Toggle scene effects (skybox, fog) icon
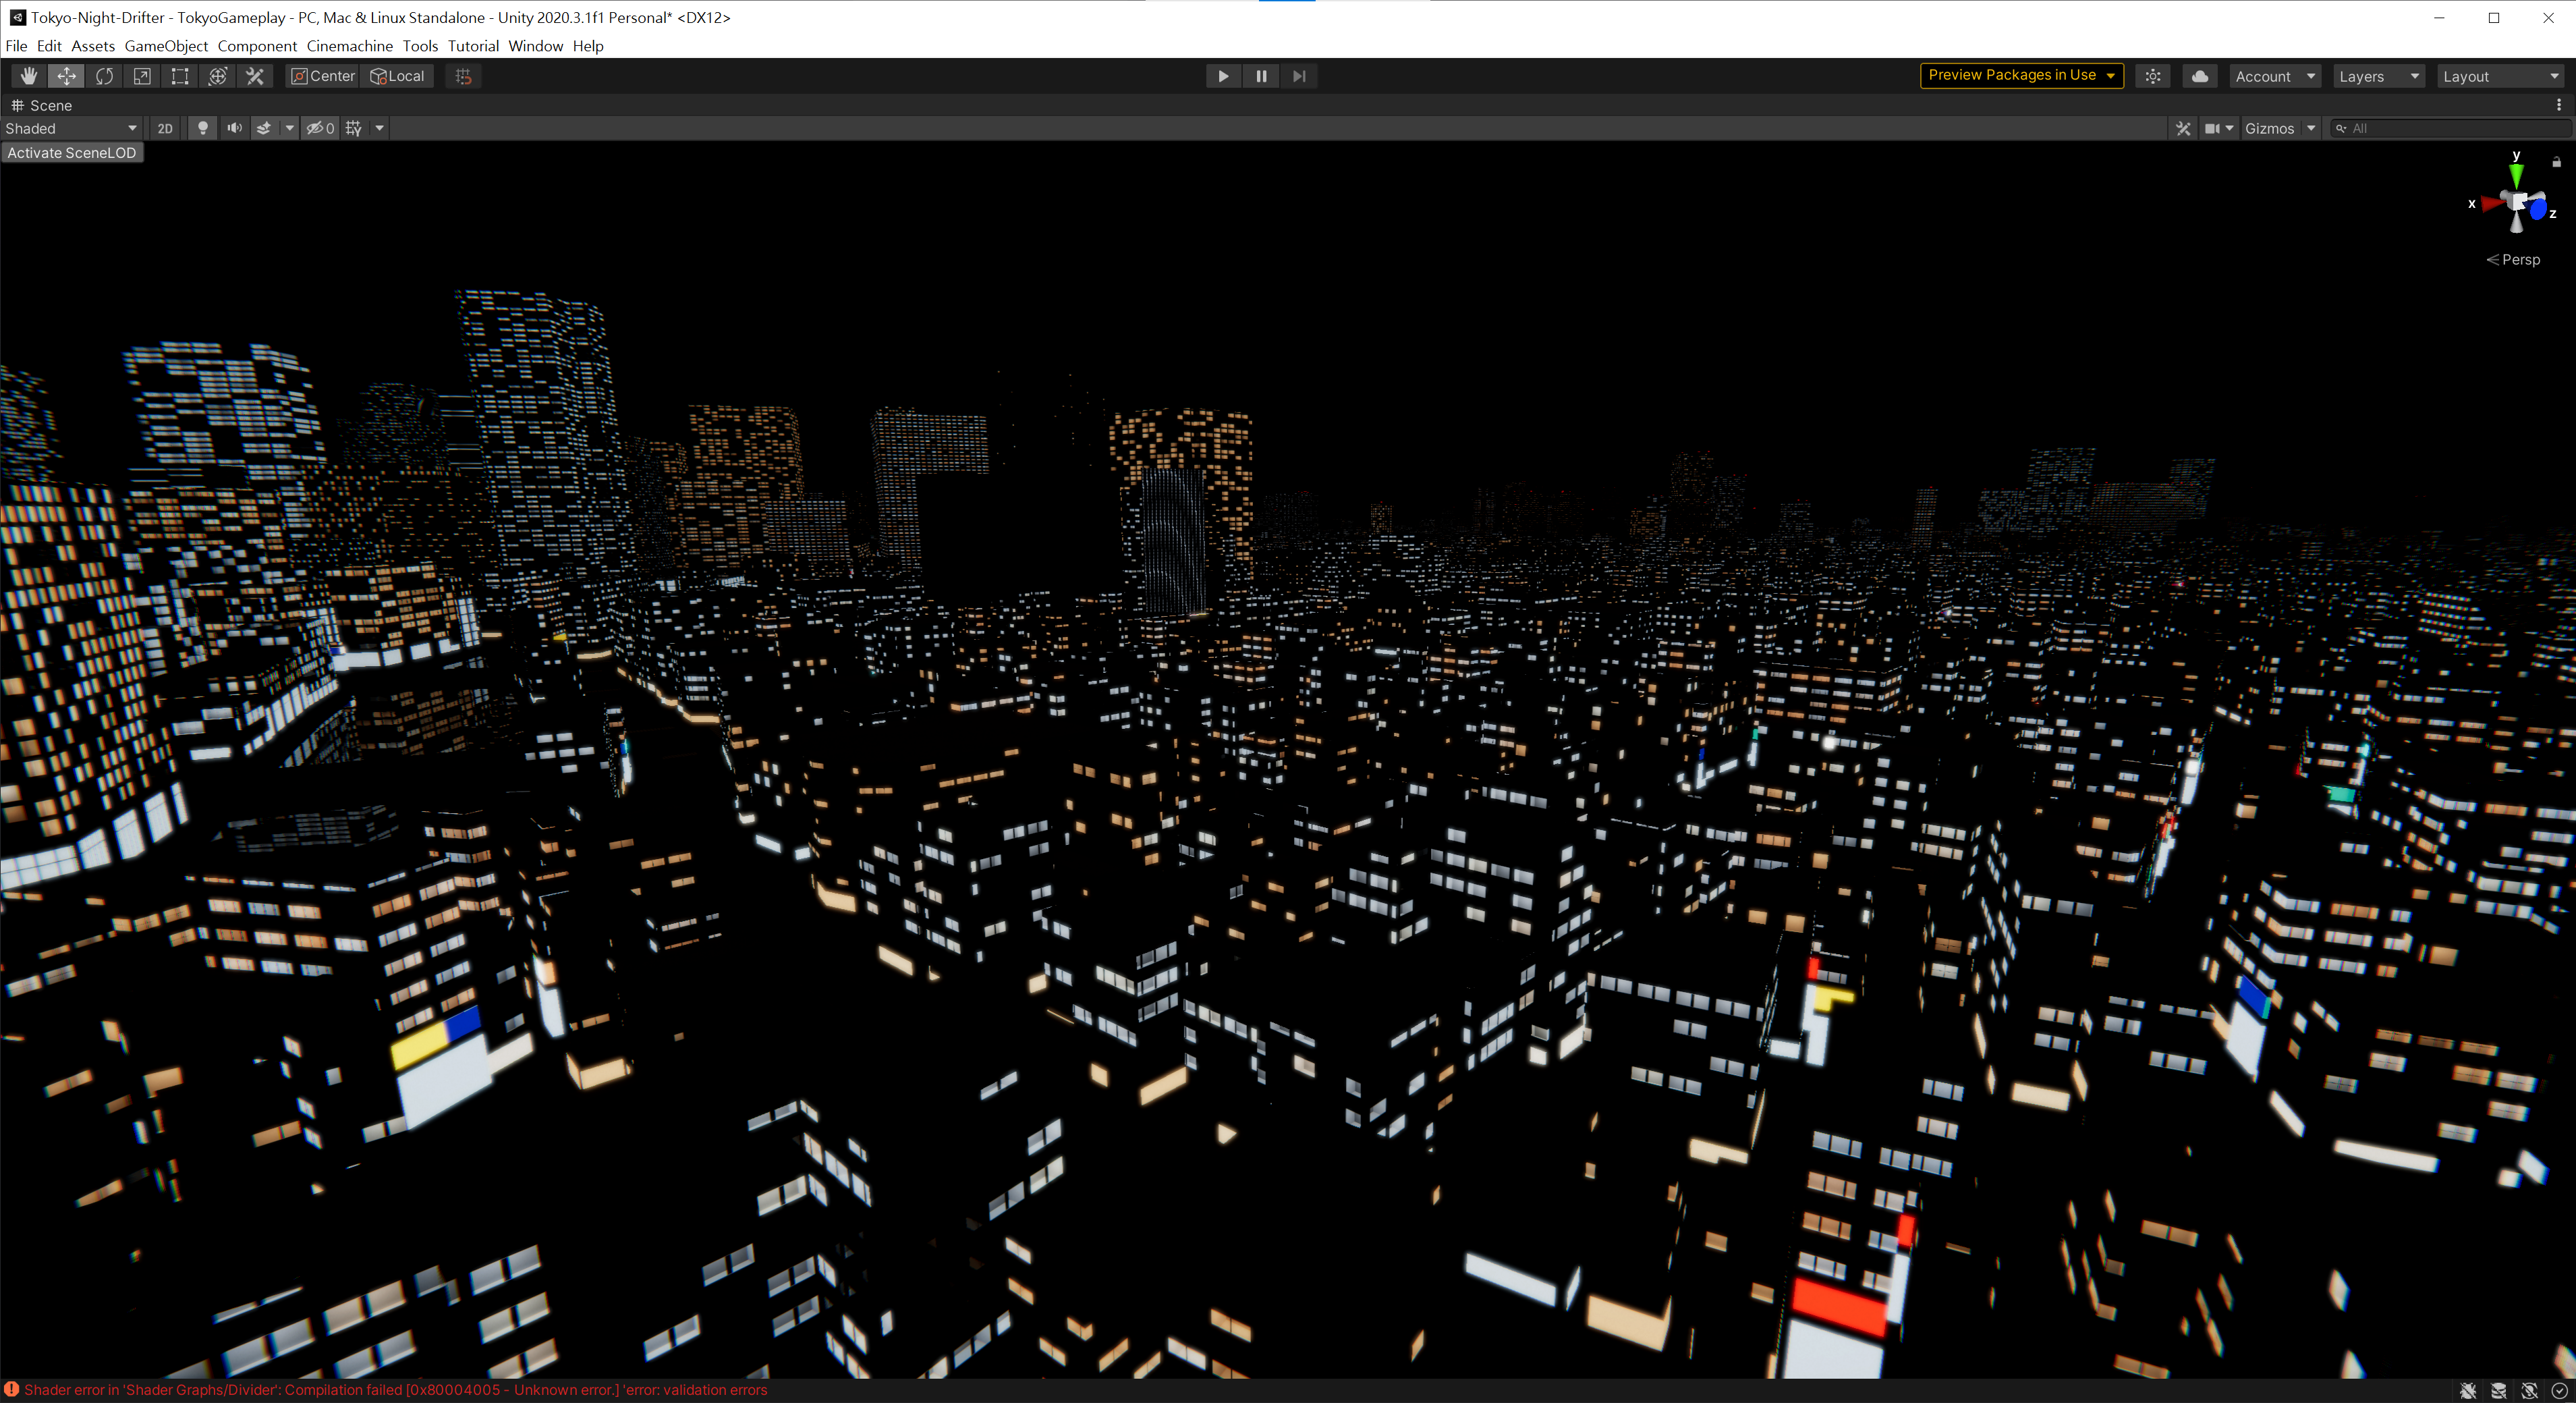 264,128
